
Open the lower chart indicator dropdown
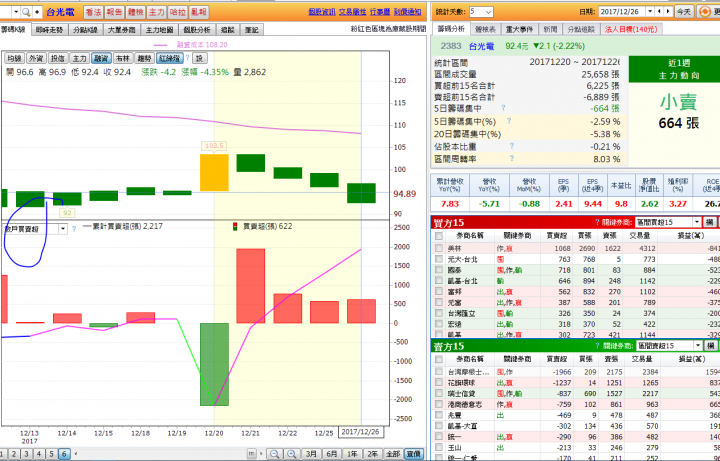click(x=63, y=229)
